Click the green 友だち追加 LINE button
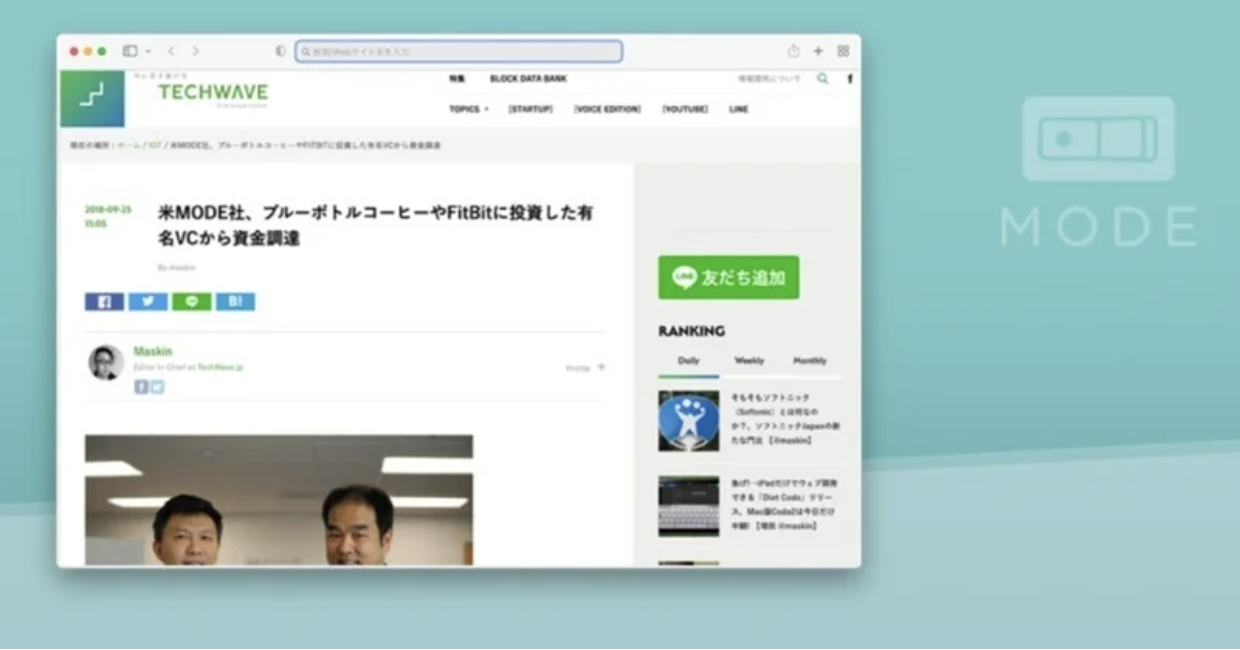The width and height of the screenshot is (1240, 650). 728,278
